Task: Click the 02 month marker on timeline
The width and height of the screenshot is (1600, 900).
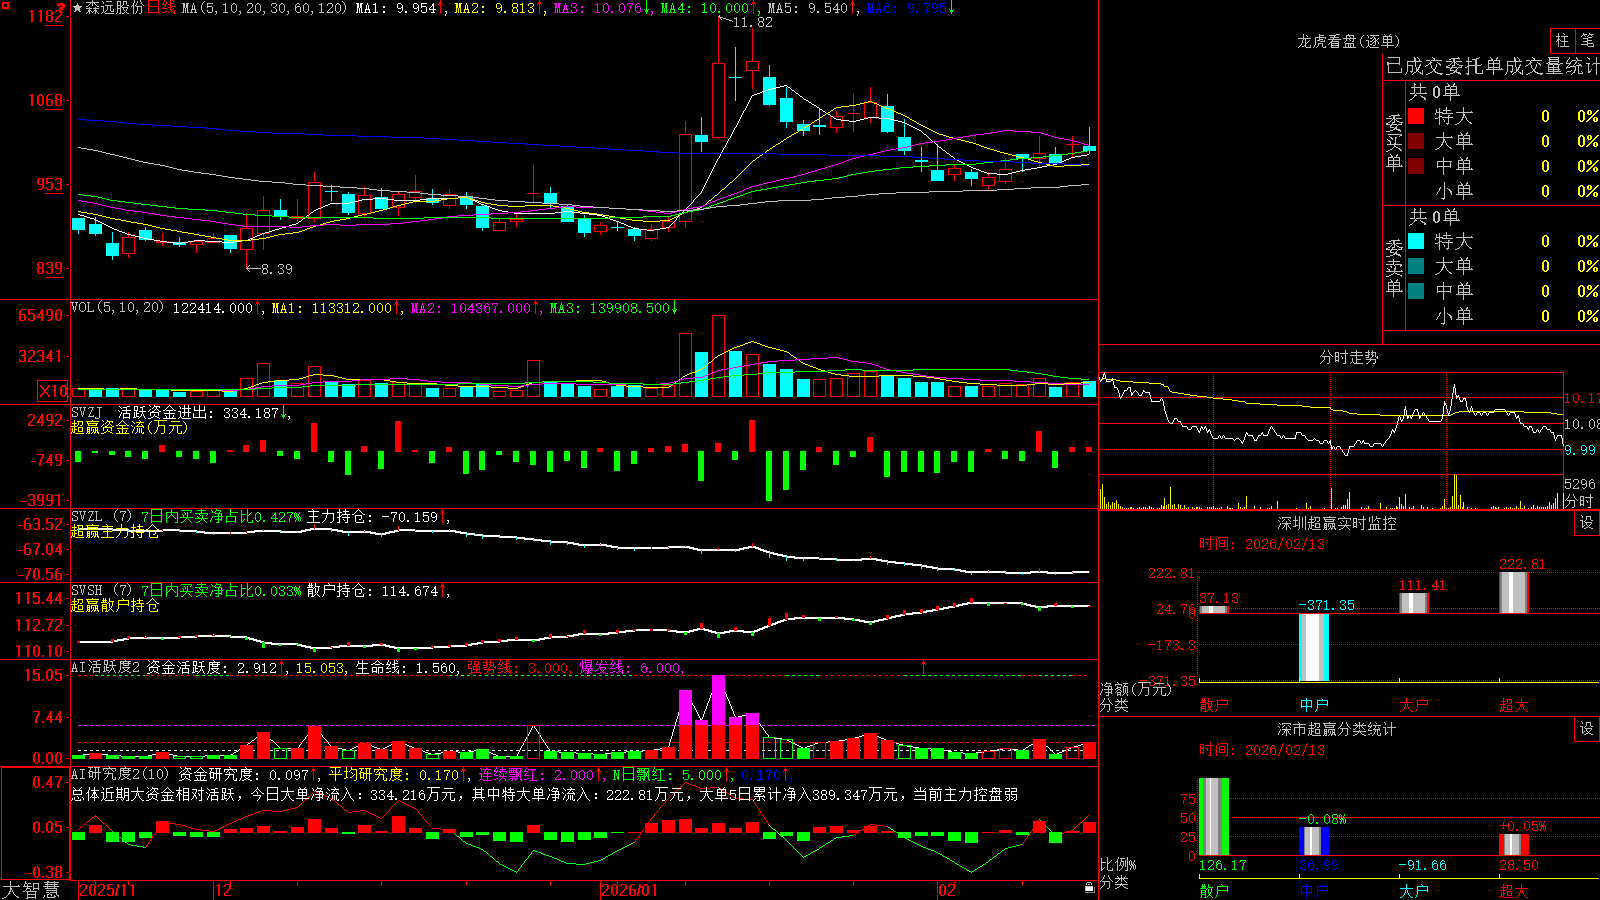Action: click(x=947, y=890)
